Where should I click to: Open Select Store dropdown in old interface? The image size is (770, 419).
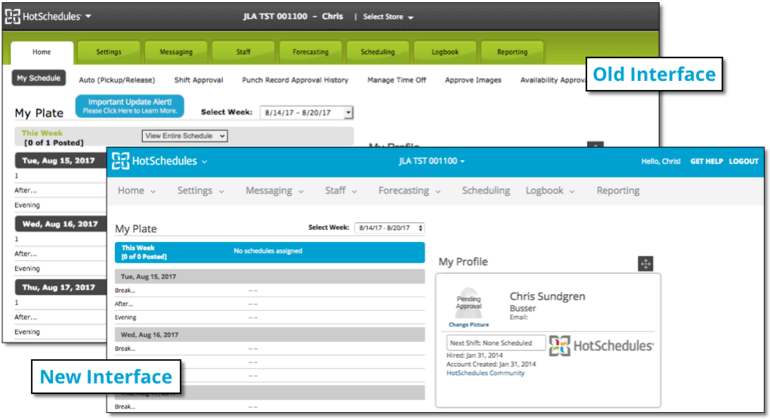point(388,17)
